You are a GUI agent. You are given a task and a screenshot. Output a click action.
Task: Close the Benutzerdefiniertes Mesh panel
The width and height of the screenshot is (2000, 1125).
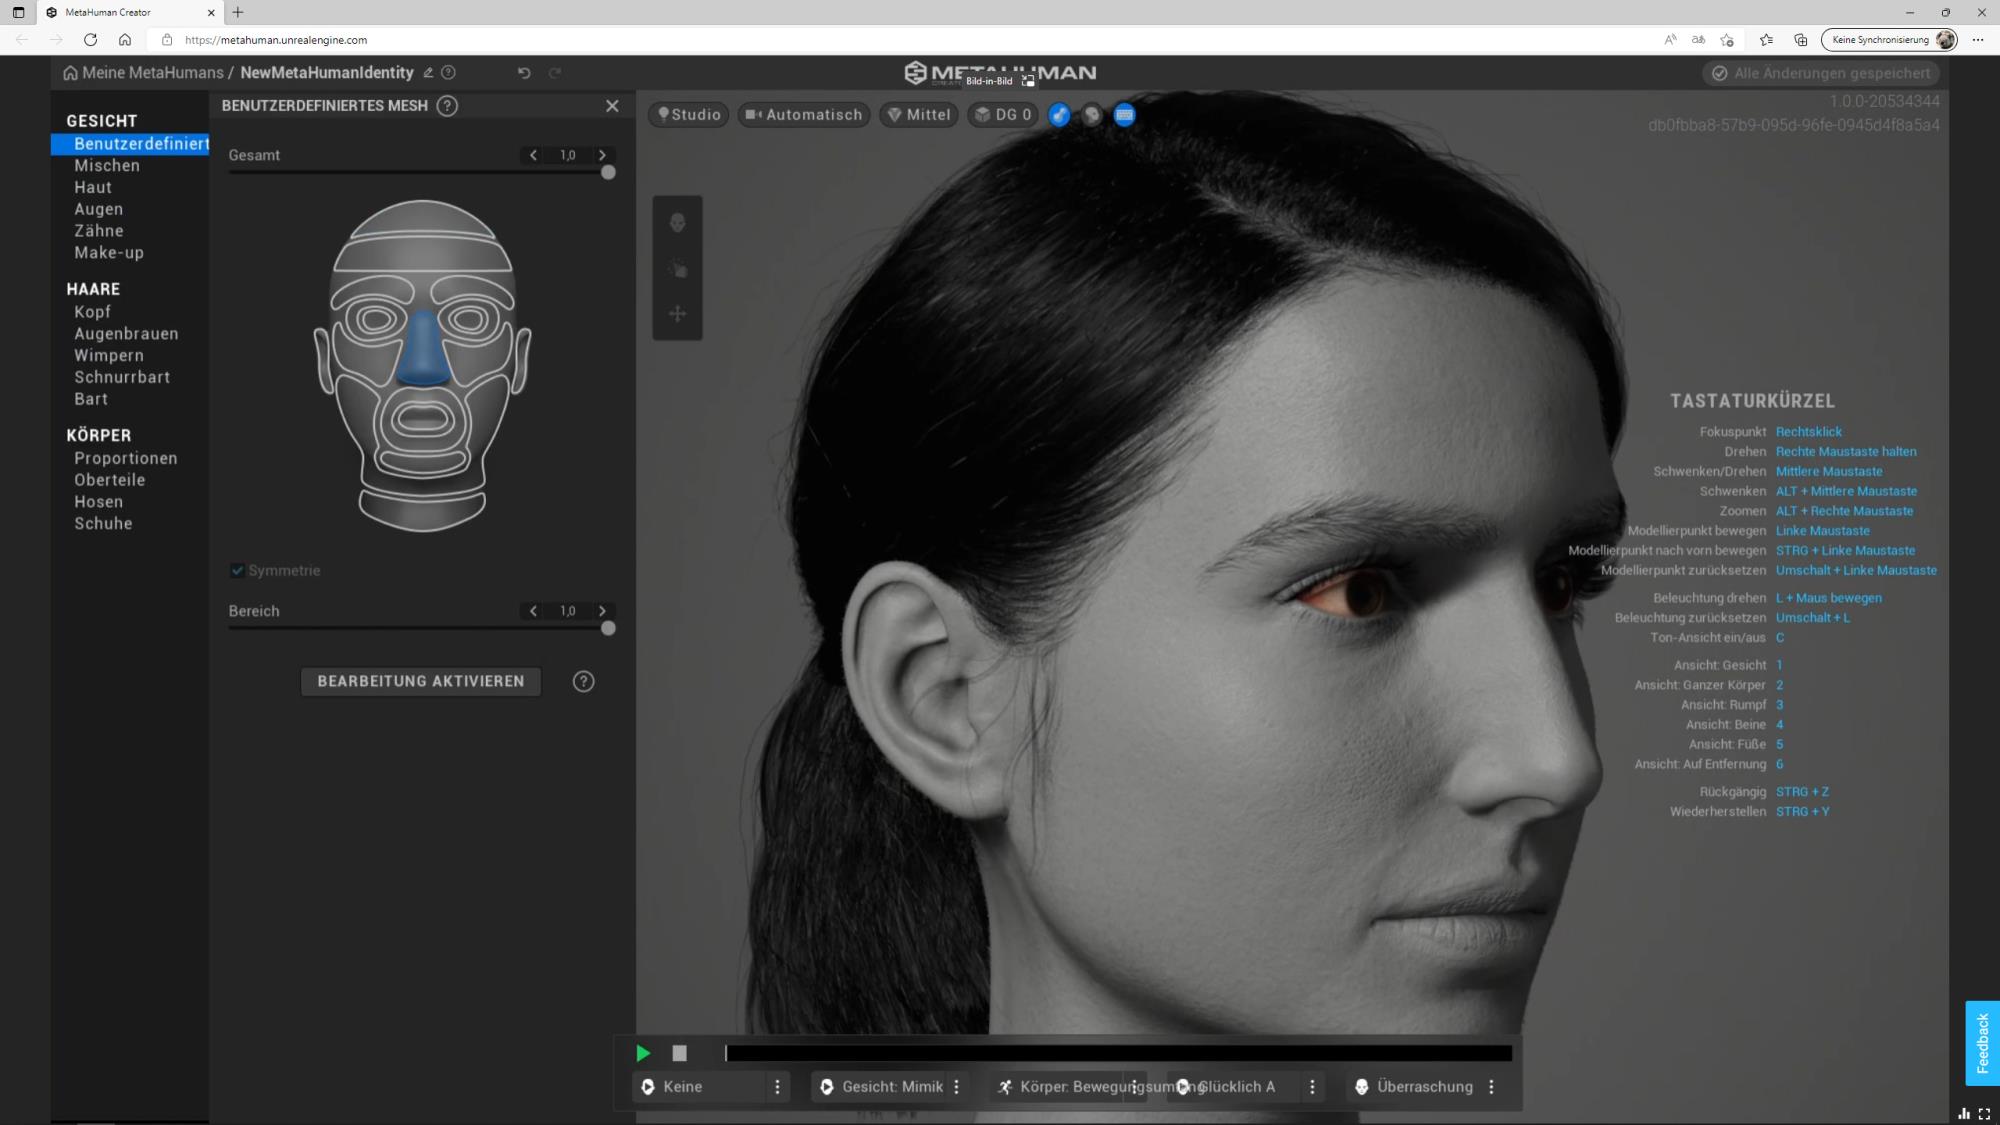click(x=612, y=106)
